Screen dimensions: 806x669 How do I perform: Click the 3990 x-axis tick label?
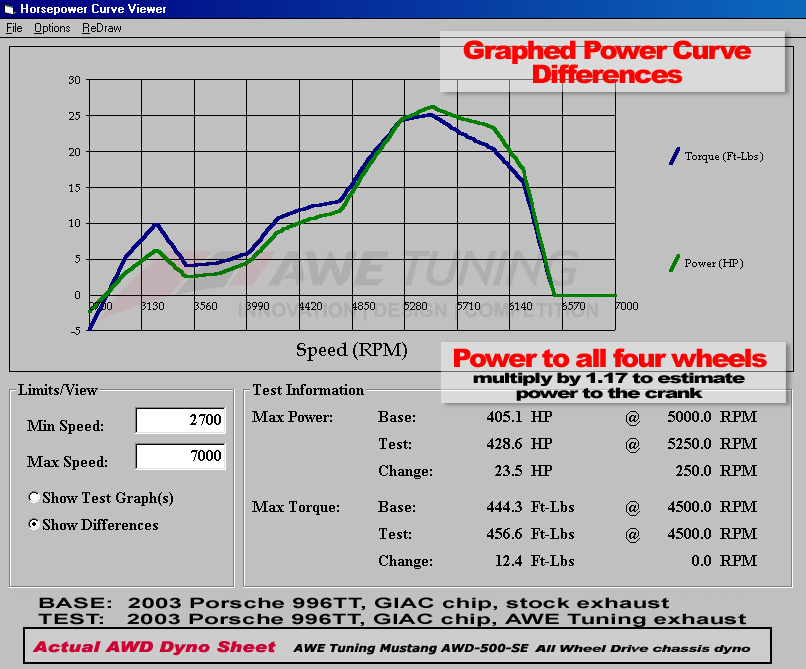click(258, 306)
